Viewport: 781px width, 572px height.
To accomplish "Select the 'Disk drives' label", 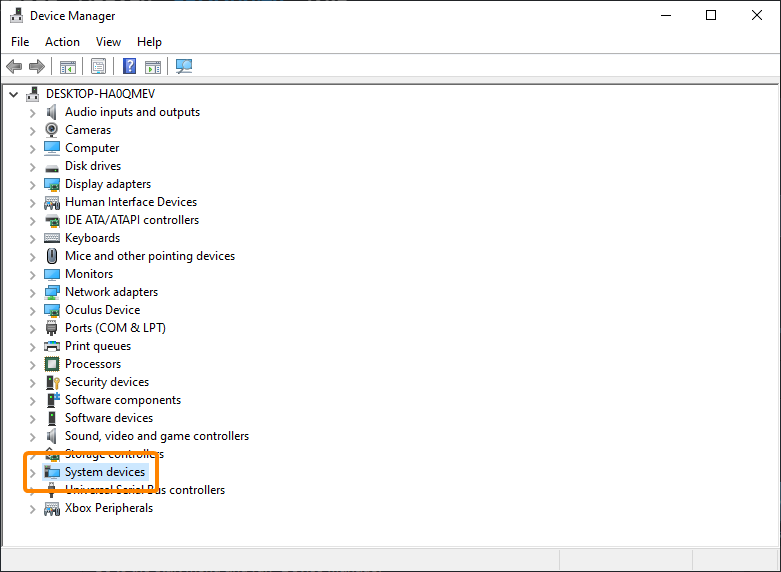I will [x=93, y=166].
